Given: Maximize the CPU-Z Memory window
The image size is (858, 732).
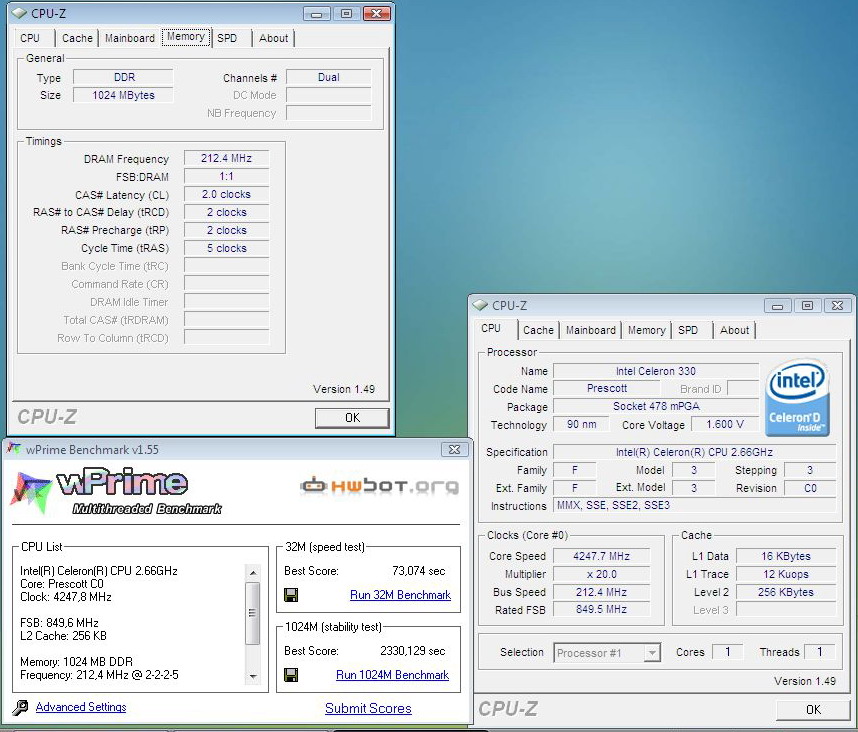Looking at the screenshot, I should point(346,14).
